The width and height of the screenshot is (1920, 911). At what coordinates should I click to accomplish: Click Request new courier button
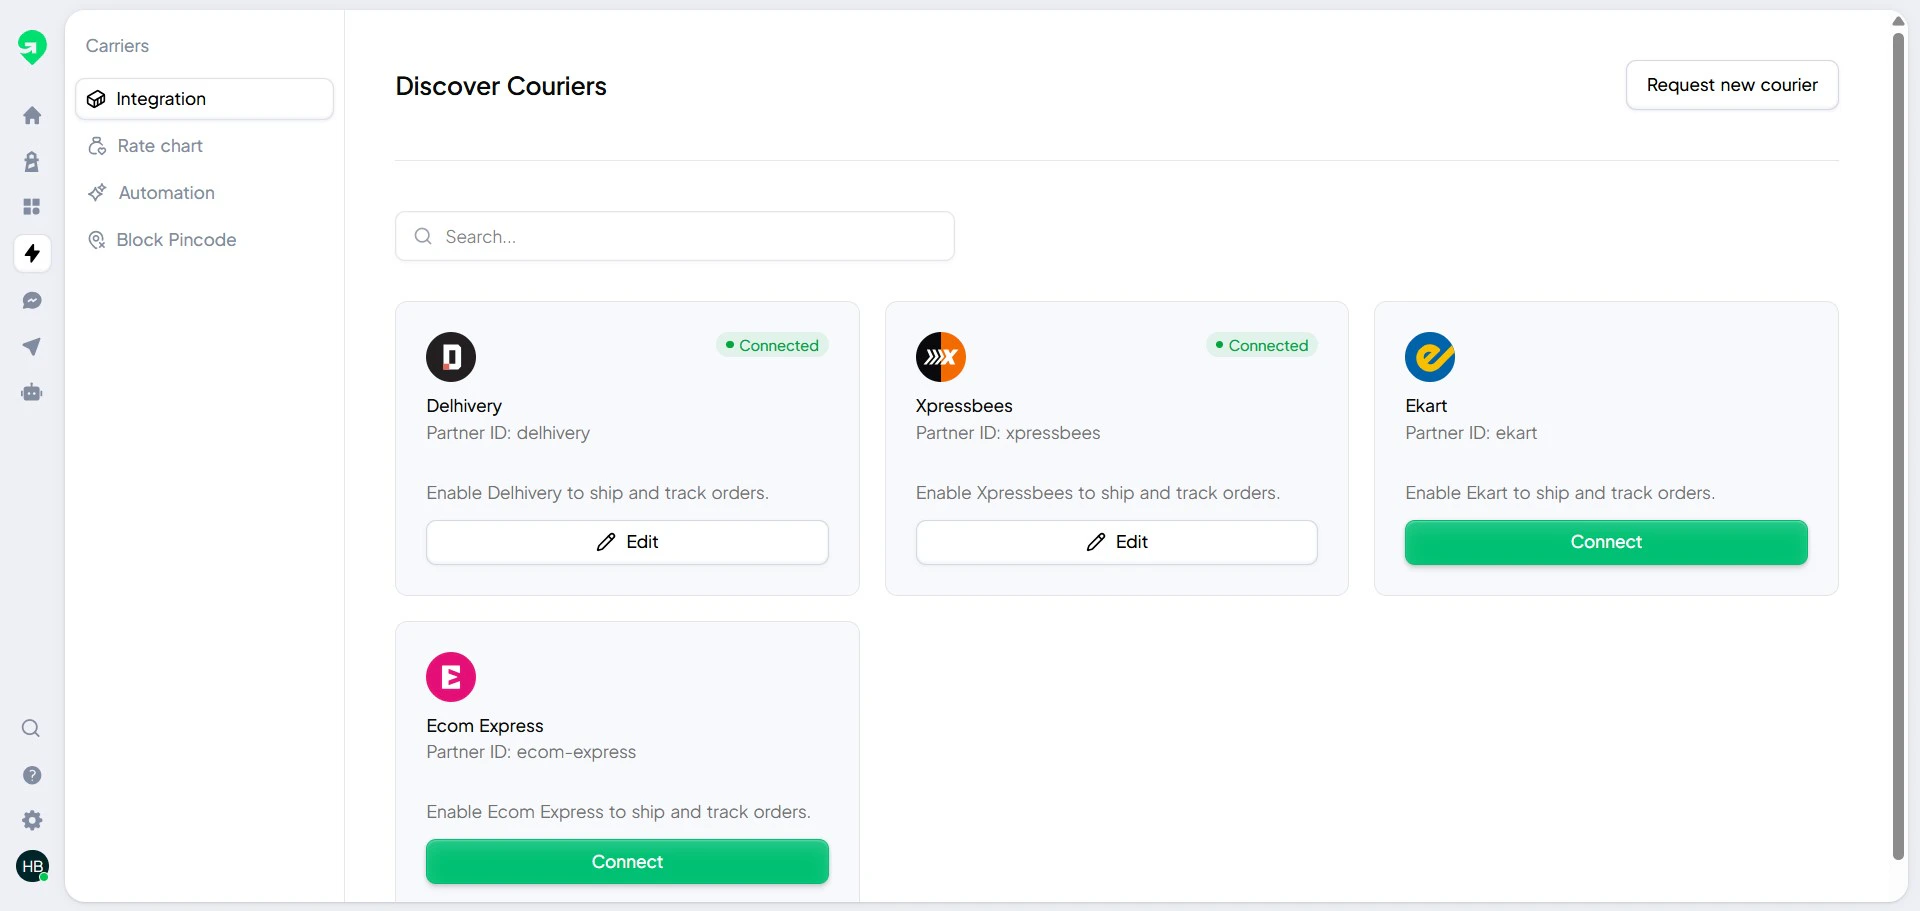[1732, 85]
